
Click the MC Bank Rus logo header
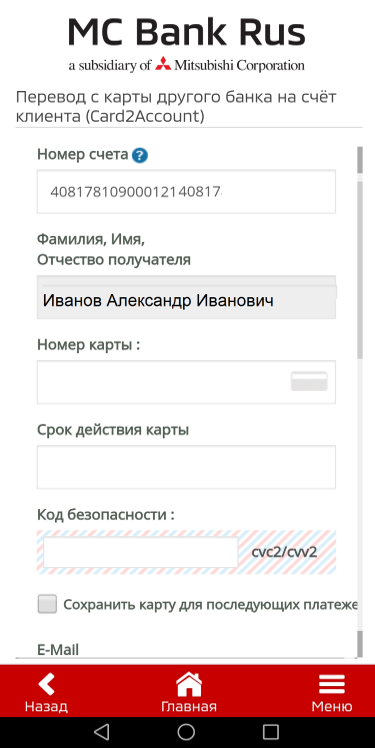tap(187, 44)
